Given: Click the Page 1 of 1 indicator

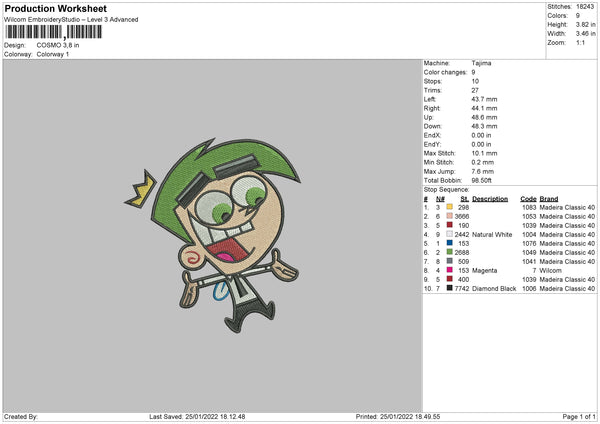Looking at the screenshot, I should pos(579,416).
